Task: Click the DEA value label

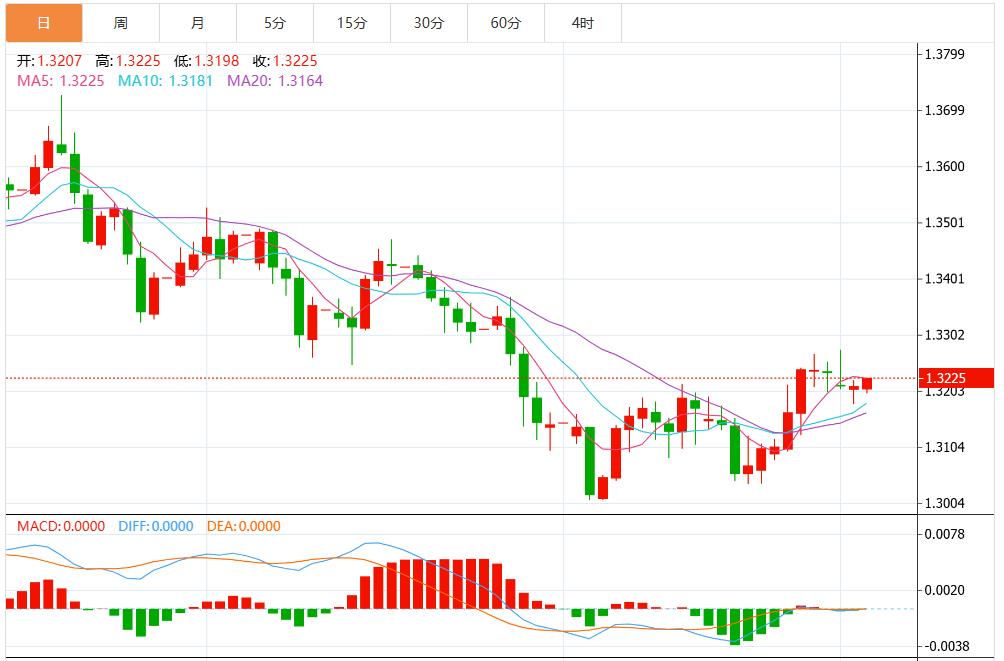Action: pos(244,526)
